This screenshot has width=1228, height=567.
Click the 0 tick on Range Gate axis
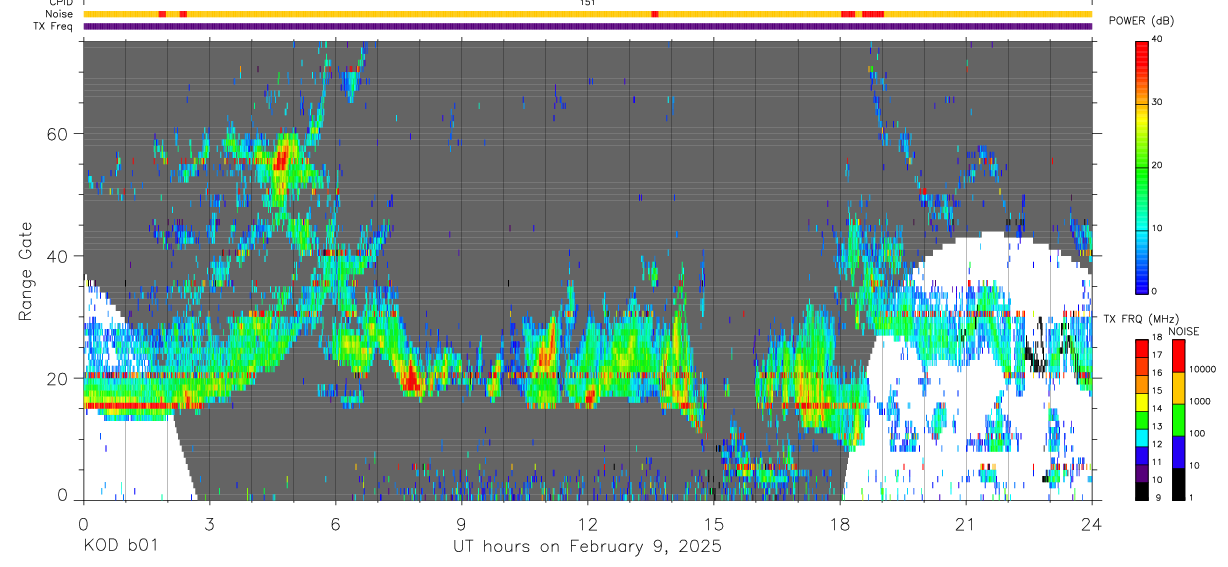point(63,495)
